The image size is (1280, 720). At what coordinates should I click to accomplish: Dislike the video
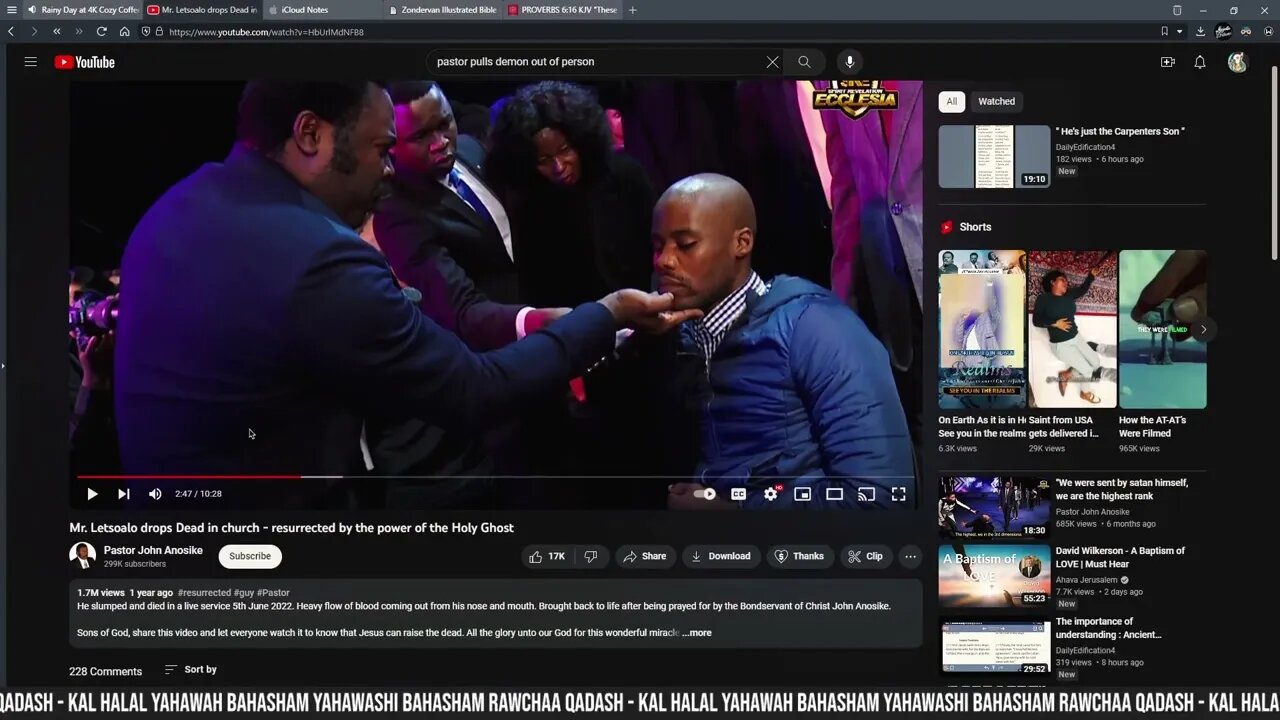tap(591, 556)
